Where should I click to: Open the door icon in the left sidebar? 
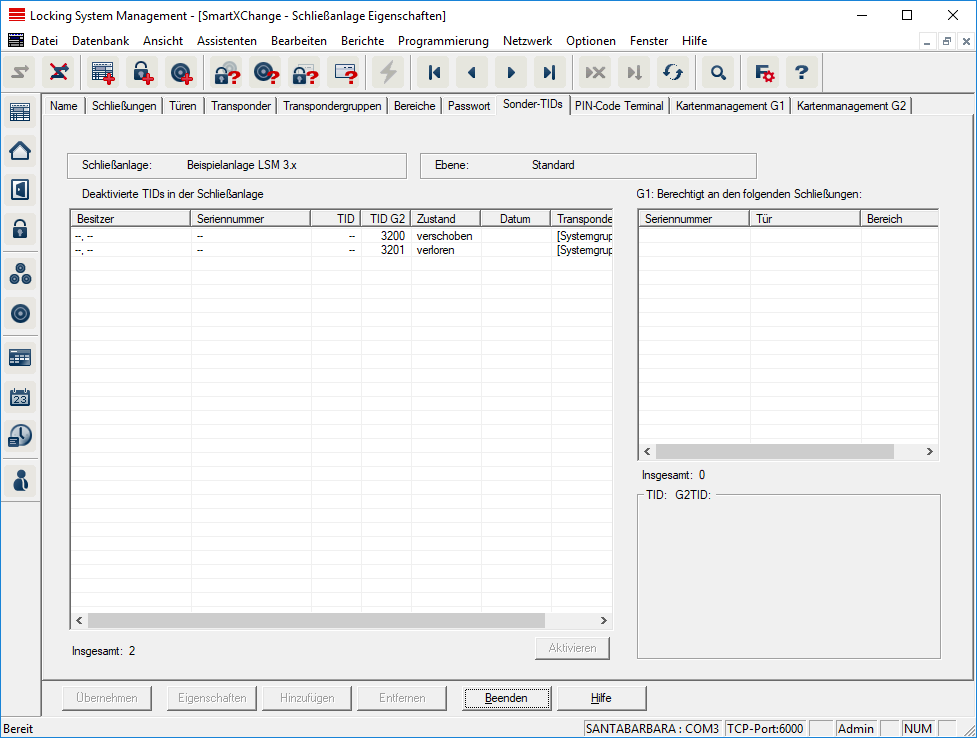[20, 189]
